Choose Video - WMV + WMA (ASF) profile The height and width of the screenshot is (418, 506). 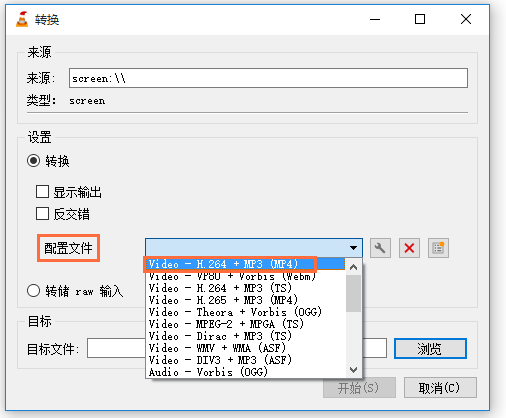tap(245, 348)
